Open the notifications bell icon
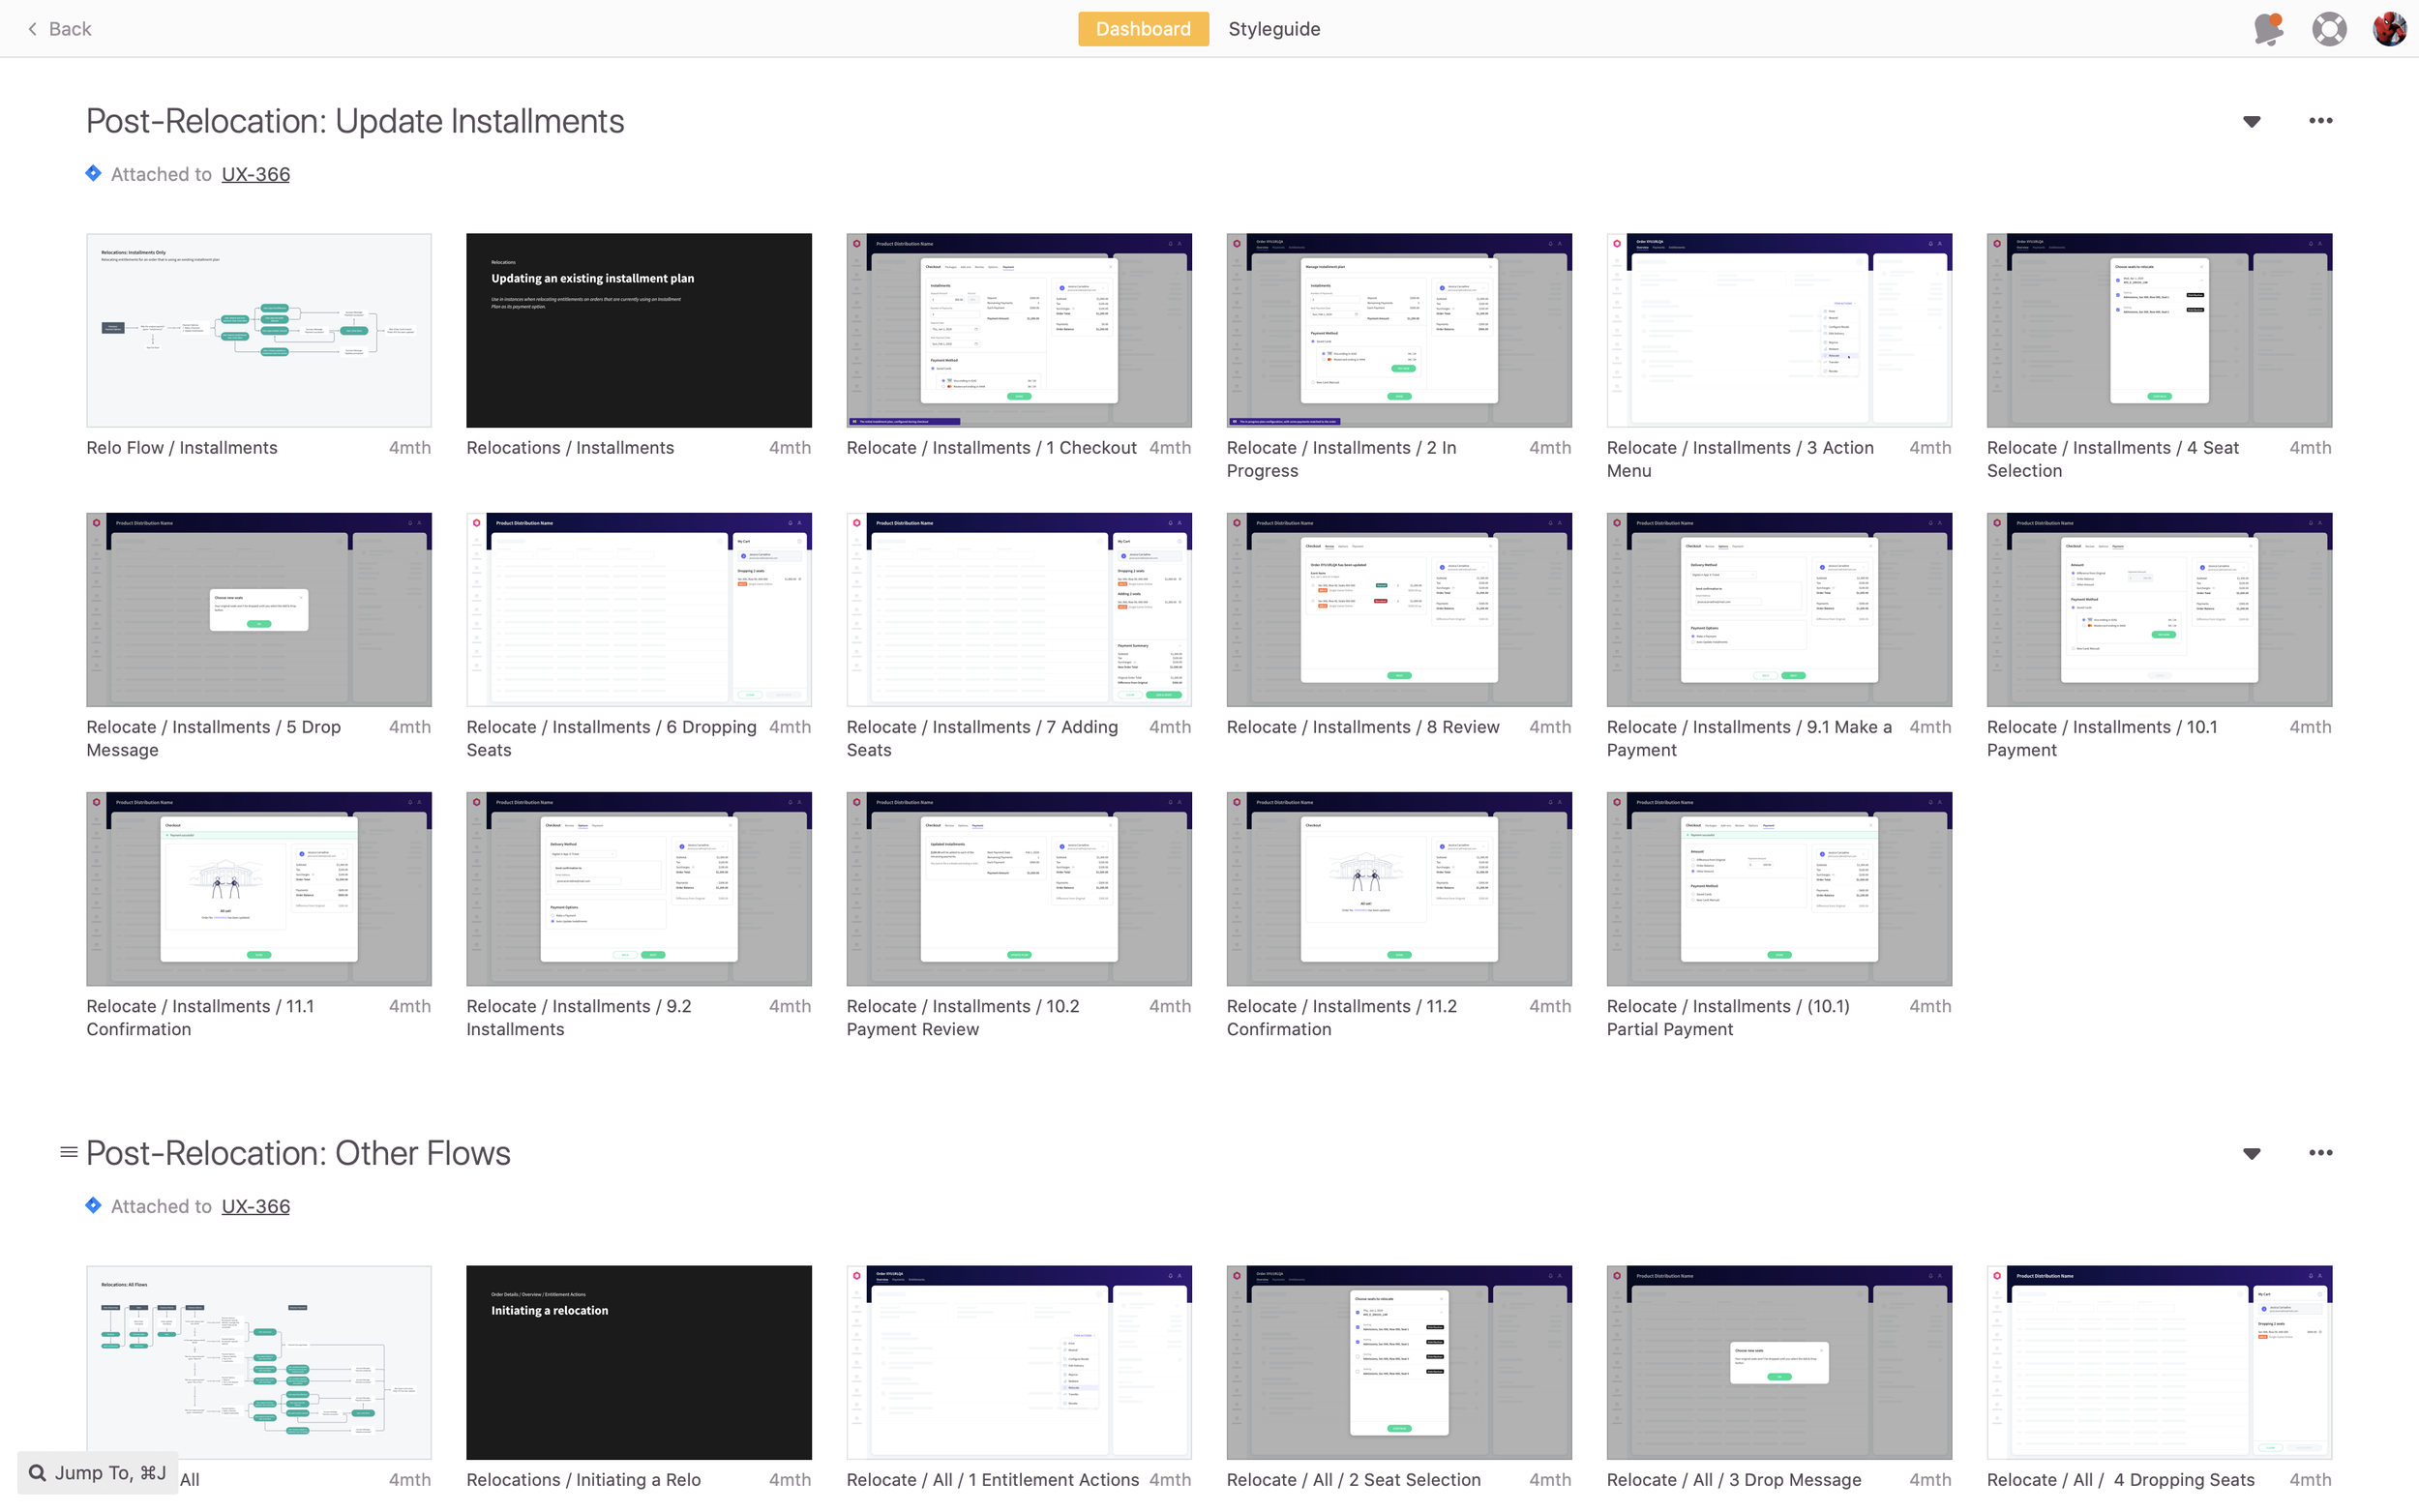Viewport: 2419px width, 1512px height. pyautogui.click(x=2269, y=29)
